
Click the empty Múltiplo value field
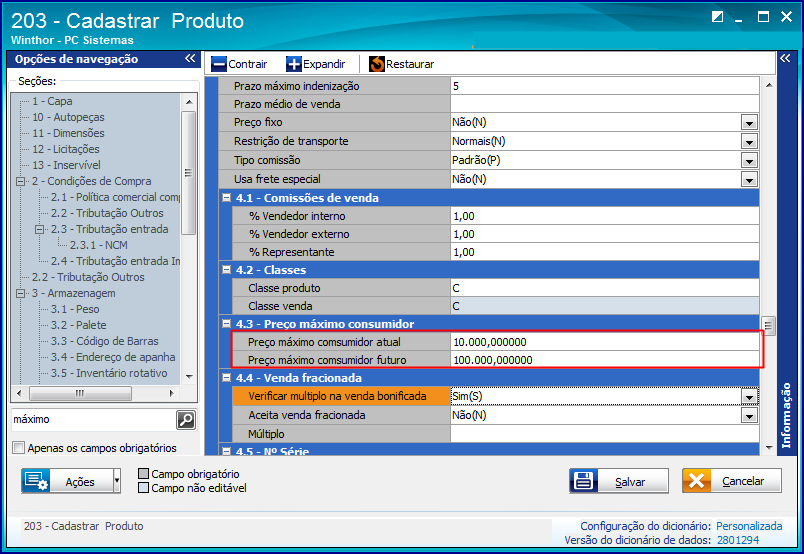click(x=605, y=434)
